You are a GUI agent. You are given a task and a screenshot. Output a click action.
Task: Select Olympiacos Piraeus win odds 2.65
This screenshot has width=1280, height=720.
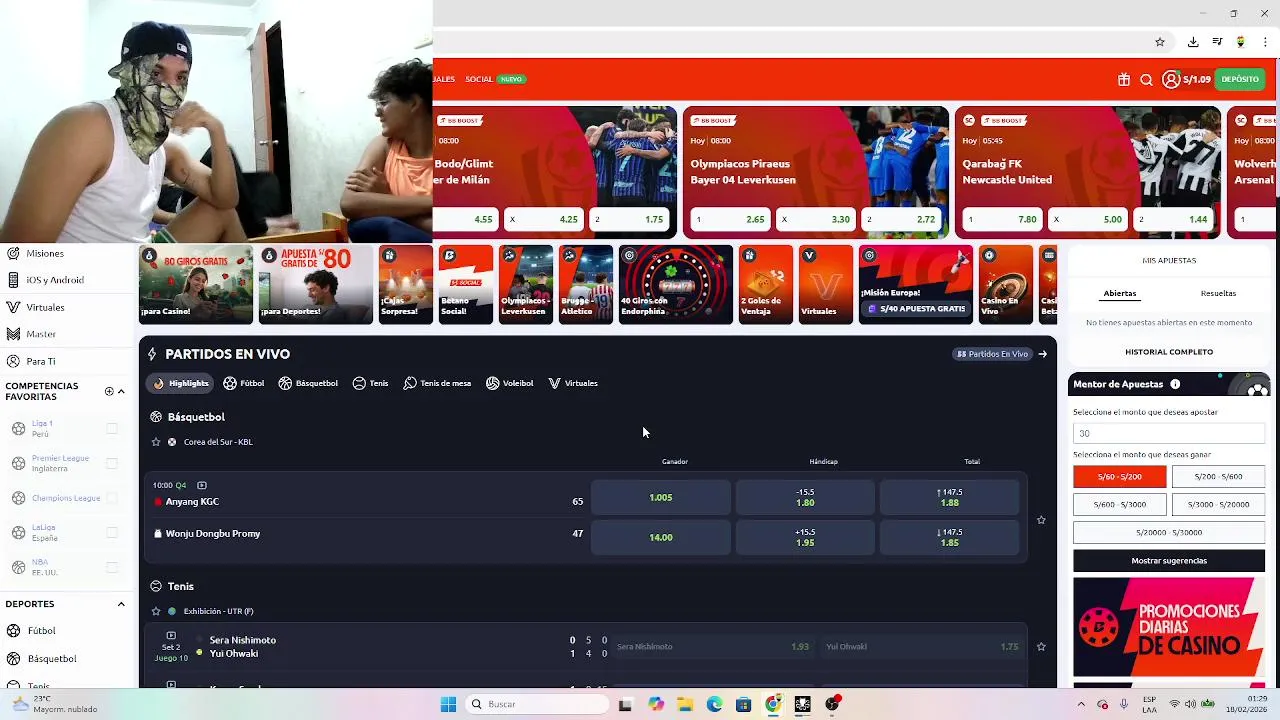tap(728, 219)
